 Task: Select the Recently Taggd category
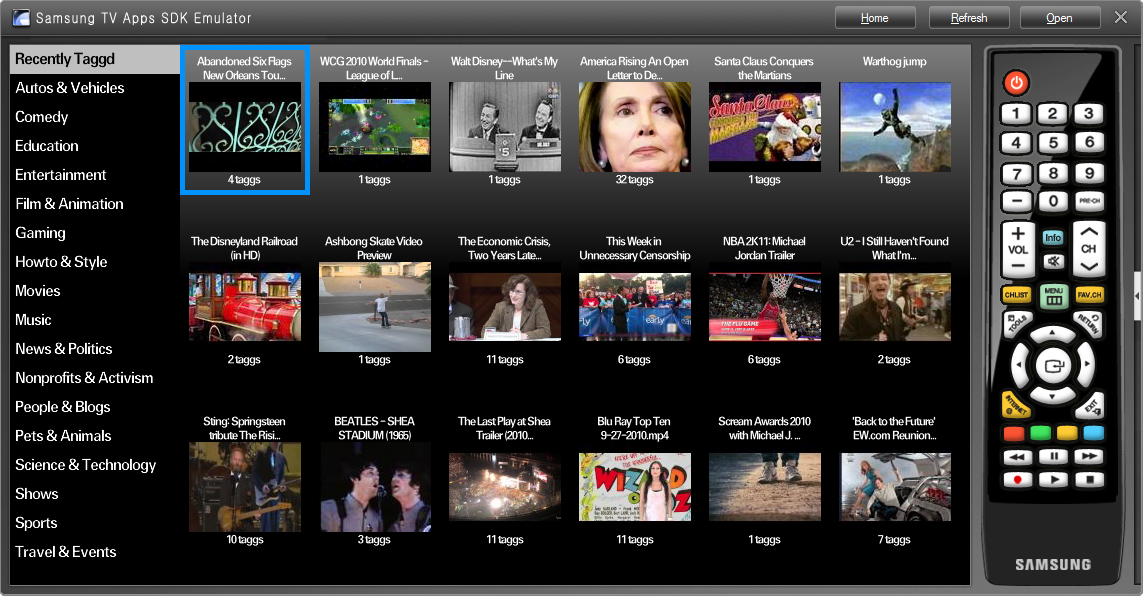coord(95,59)
